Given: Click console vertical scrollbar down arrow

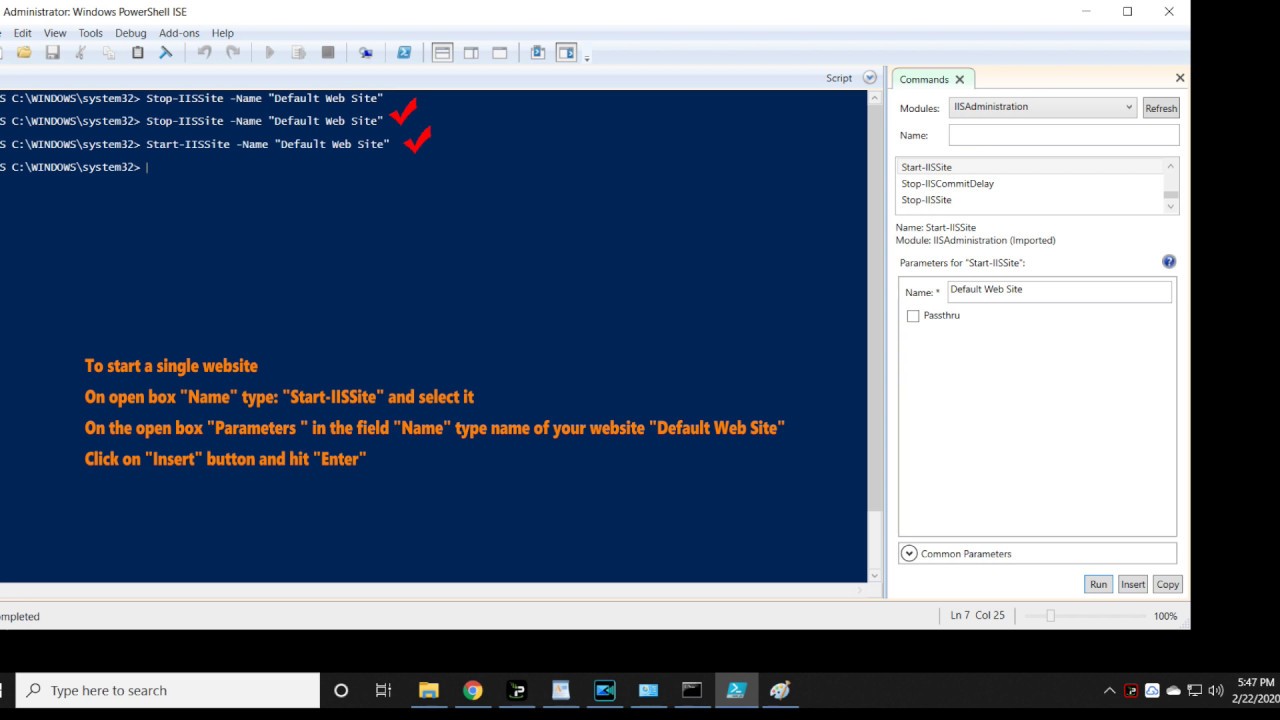Looking at the screenshot, I should (x=875, y=575).
